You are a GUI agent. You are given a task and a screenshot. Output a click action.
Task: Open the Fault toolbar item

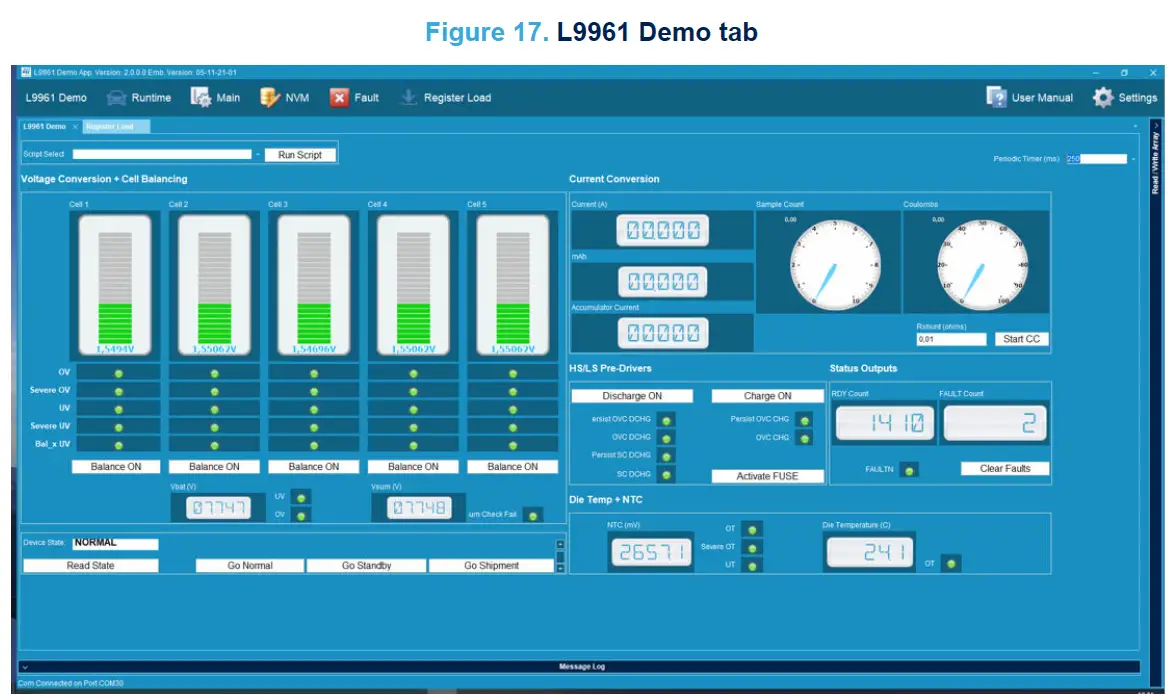pyautogui.click(x=355, y=97)
